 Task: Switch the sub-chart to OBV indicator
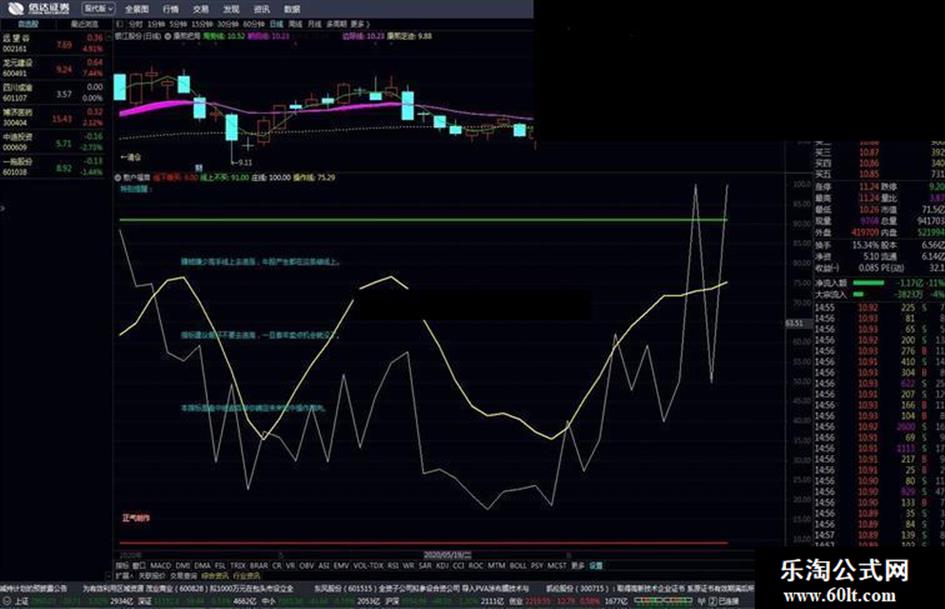[x=307, y=566]
